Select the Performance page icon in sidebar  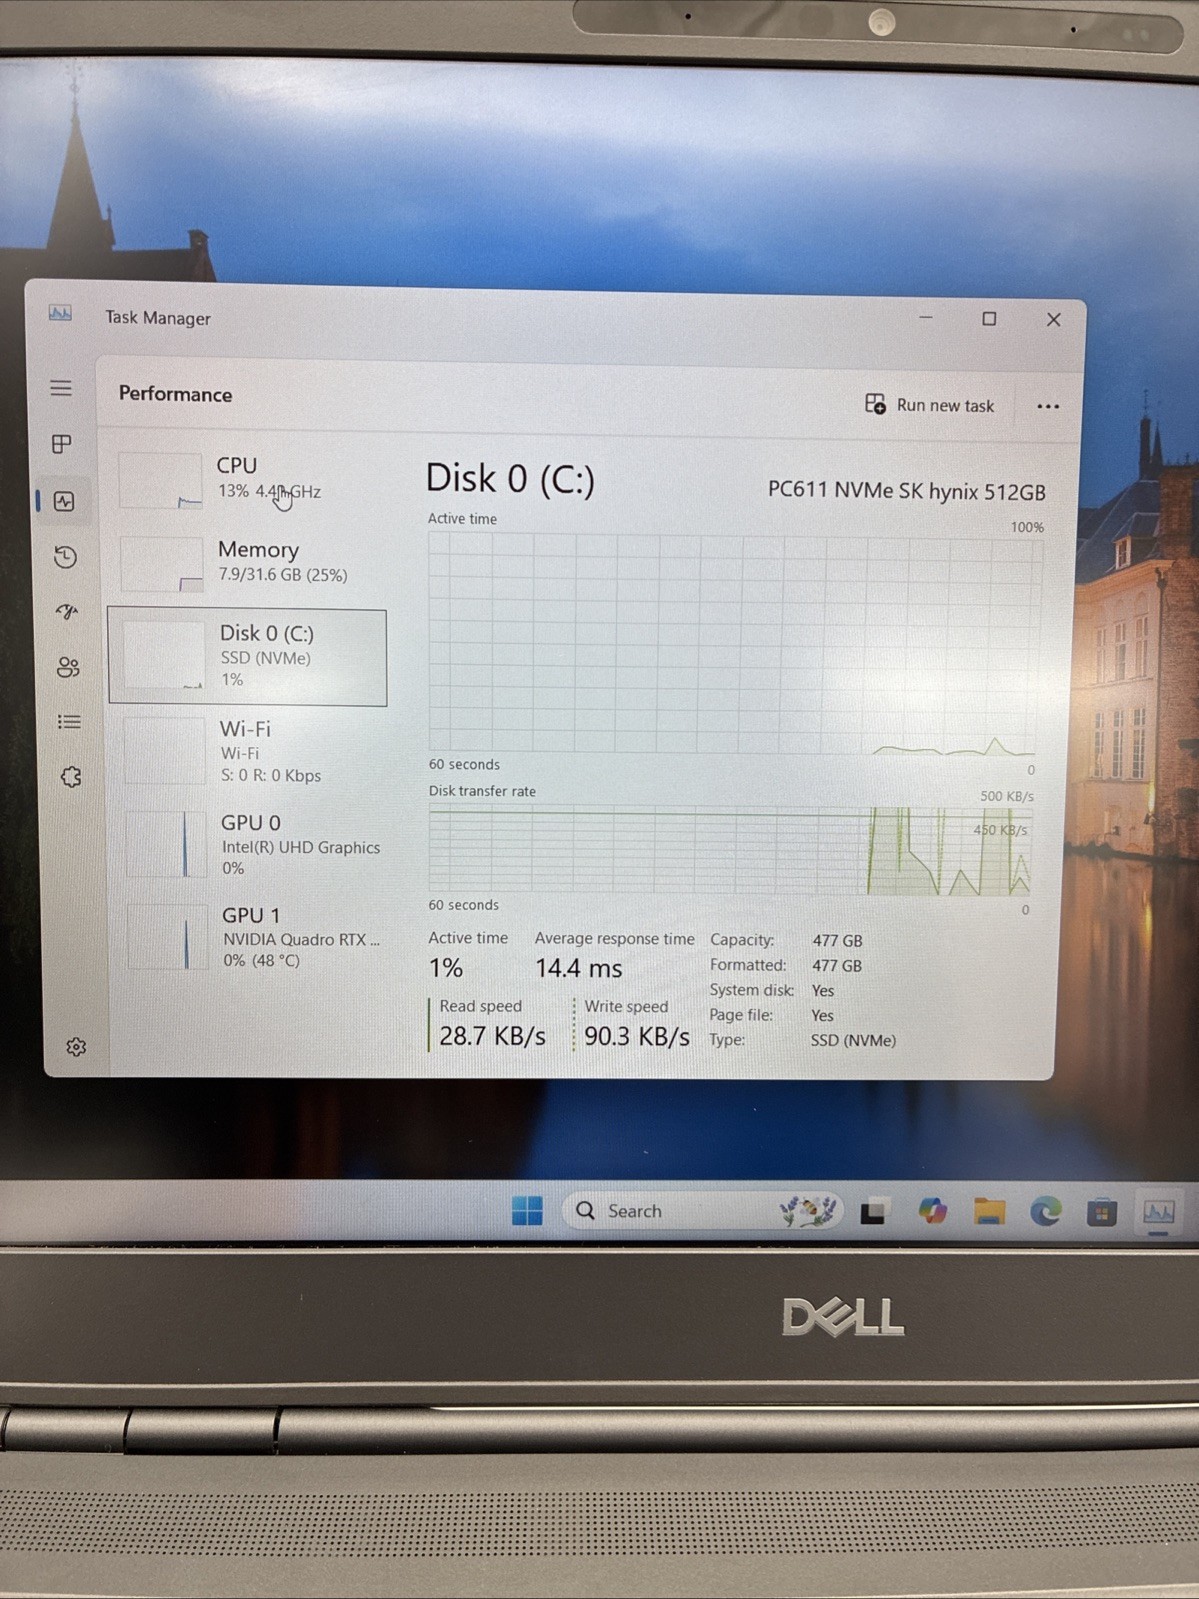(65, 501)
